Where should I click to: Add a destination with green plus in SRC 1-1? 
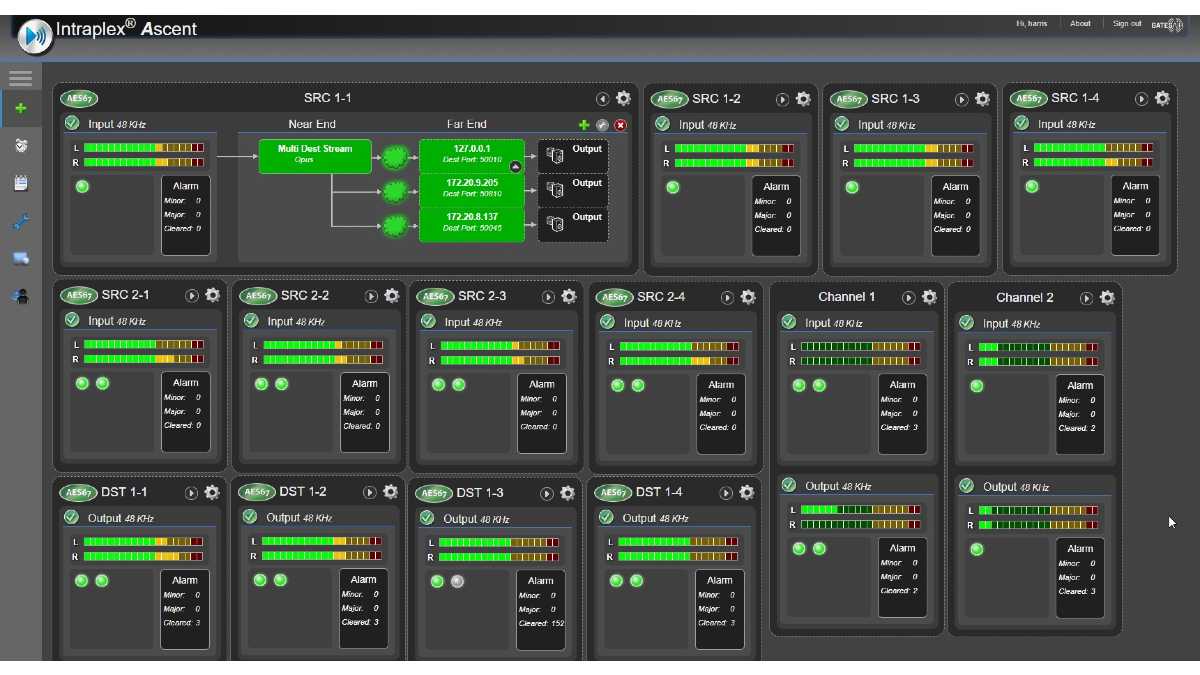click(x=584, y=125)
